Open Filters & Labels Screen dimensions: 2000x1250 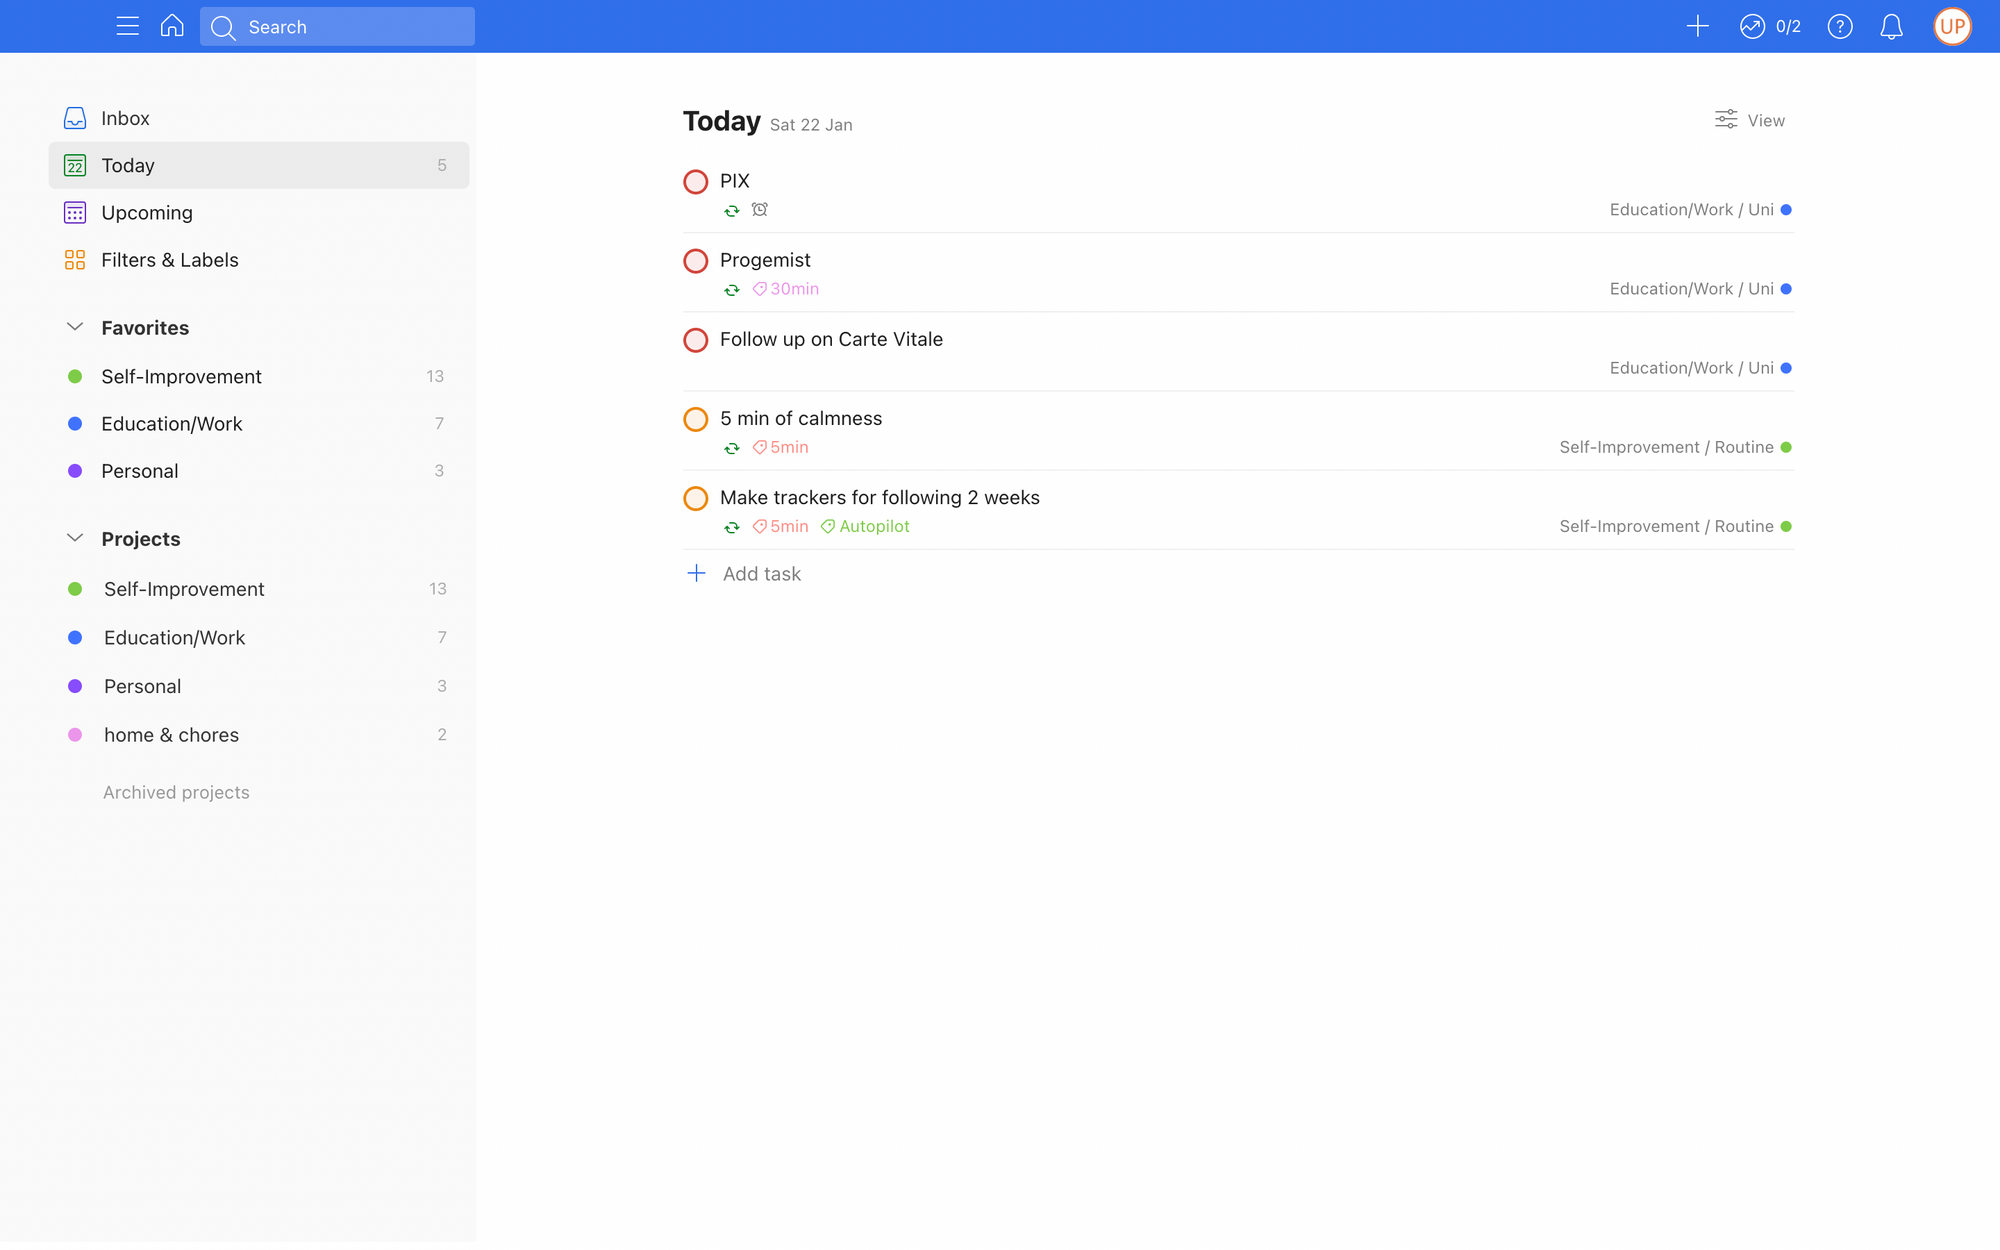click(169, 260)
